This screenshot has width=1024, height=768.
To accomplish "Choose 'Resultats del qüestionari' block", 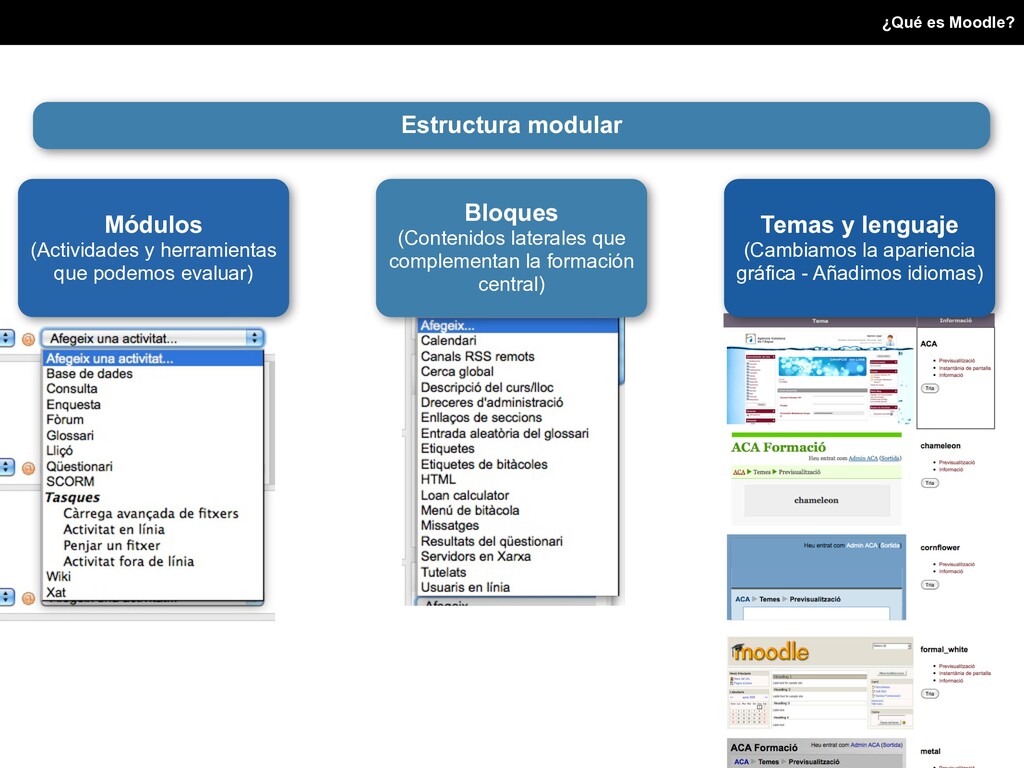I will (492, 541).
